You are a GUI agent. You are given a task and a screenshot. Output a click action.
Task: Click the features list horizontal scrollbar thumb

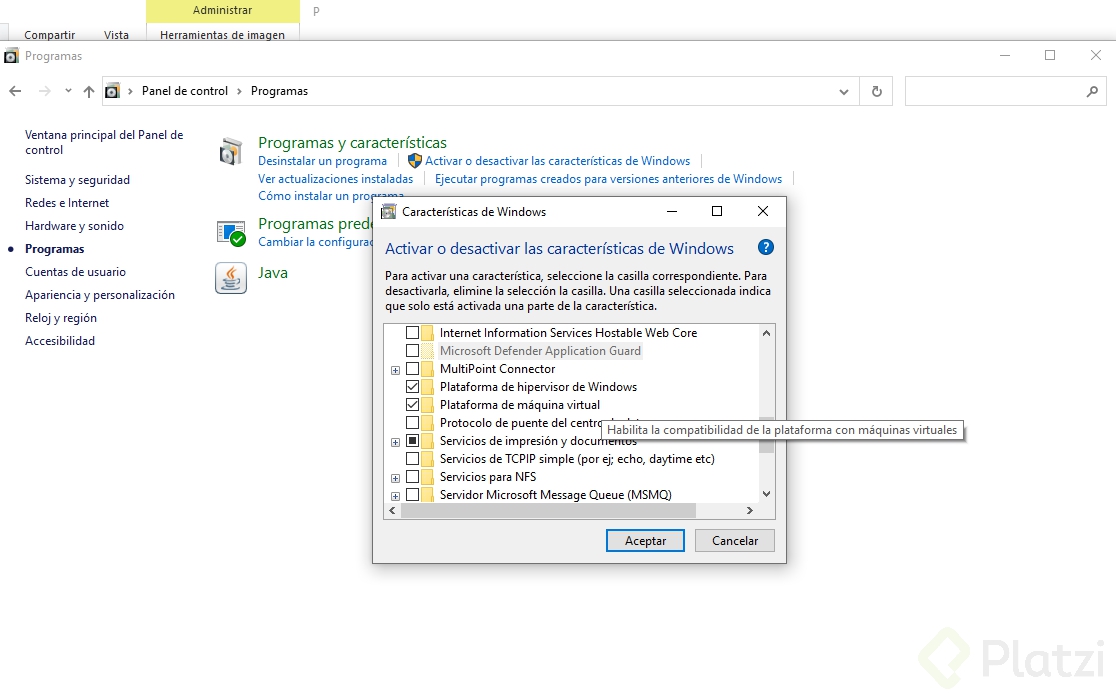pyautogui.click(x=548, y=510)
